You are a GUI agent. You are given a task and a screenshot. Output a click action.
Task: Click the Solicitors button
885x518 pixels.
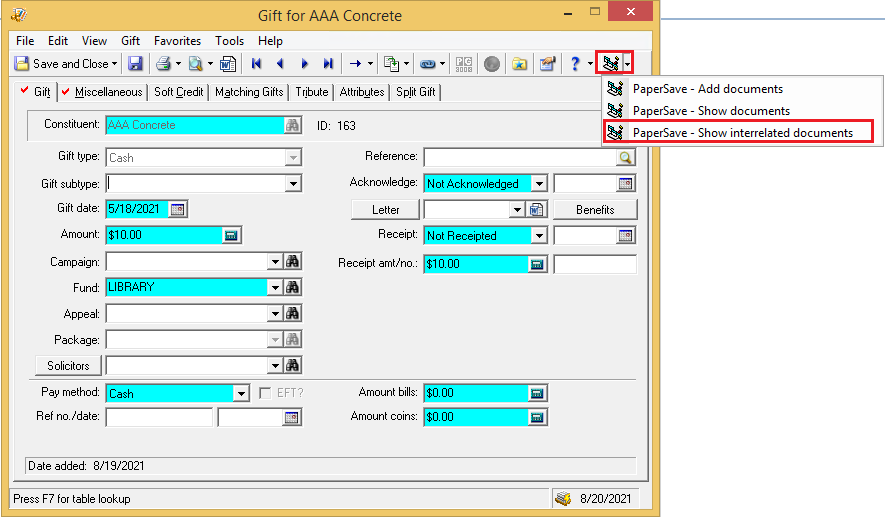pyautogui.click(x=68, y=366)
